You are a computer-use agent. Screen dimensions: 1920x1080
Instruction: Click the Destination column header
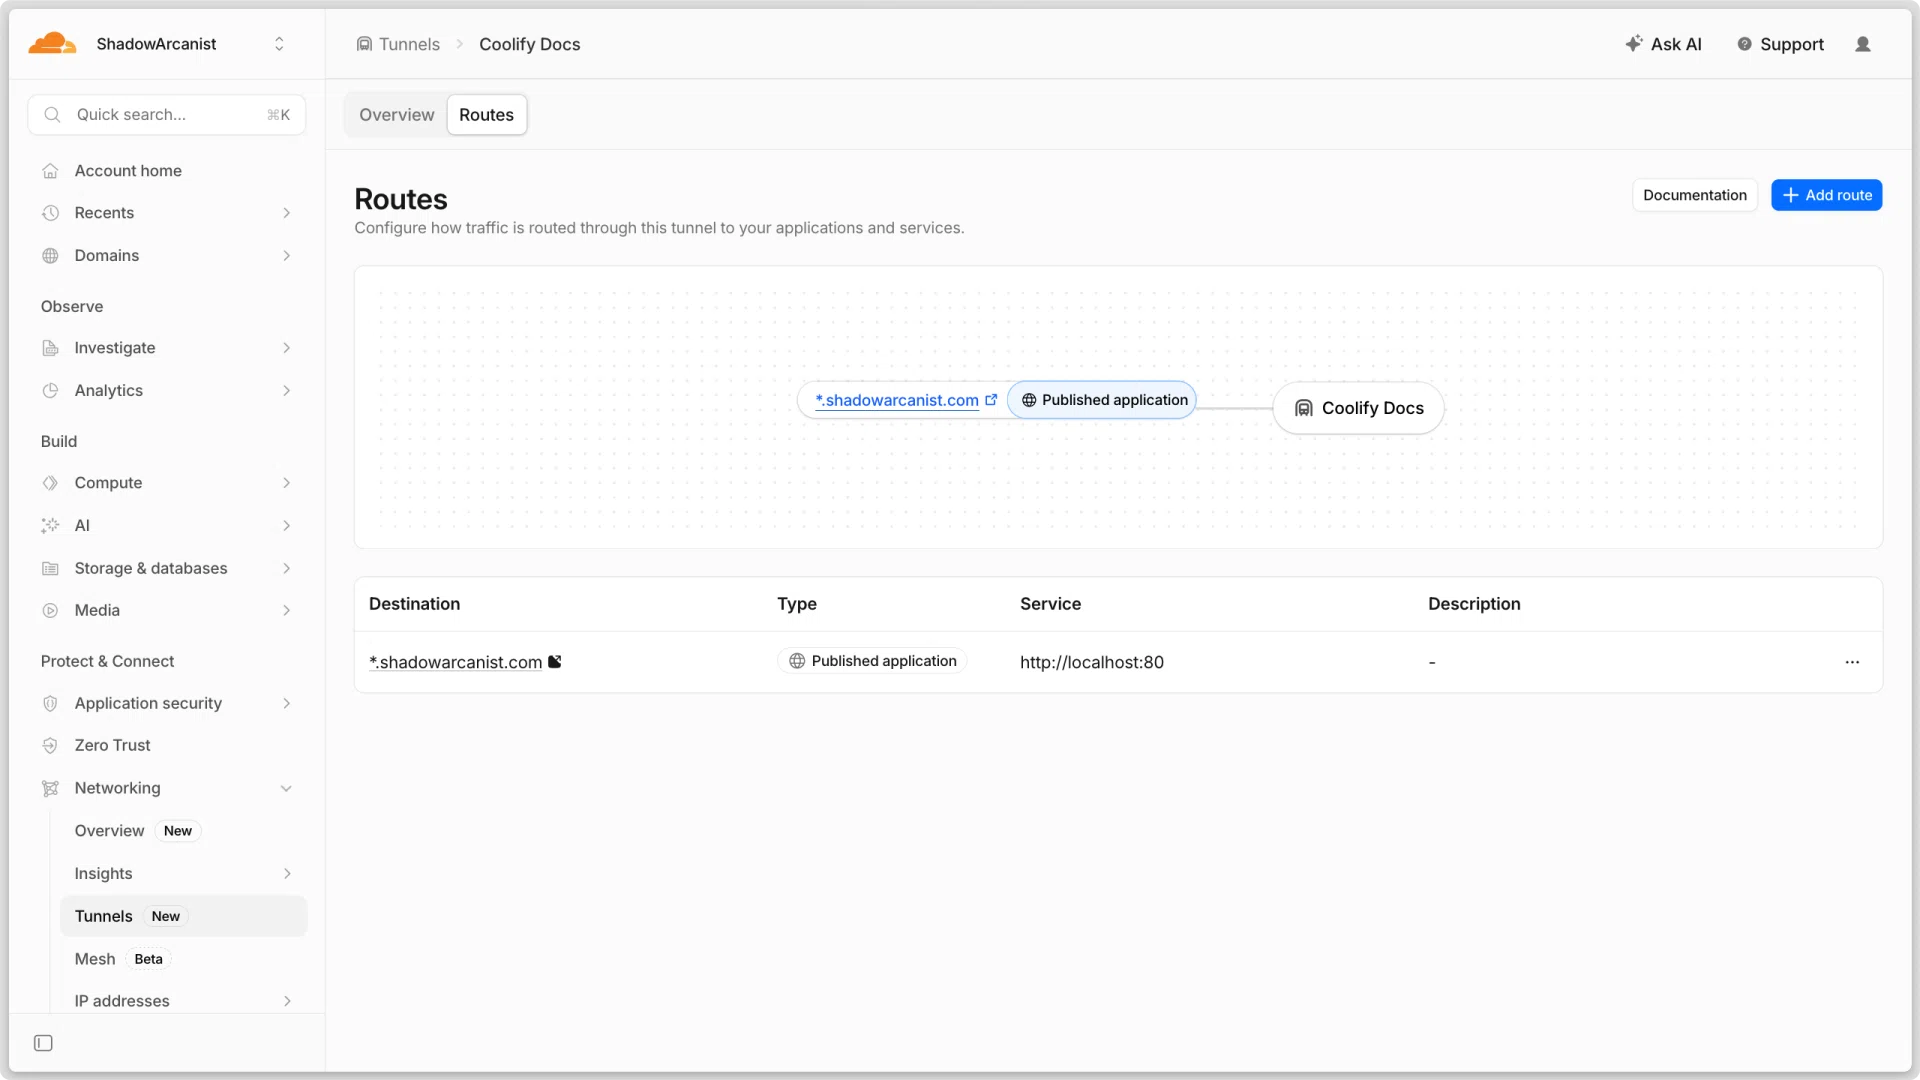[414, 604]
